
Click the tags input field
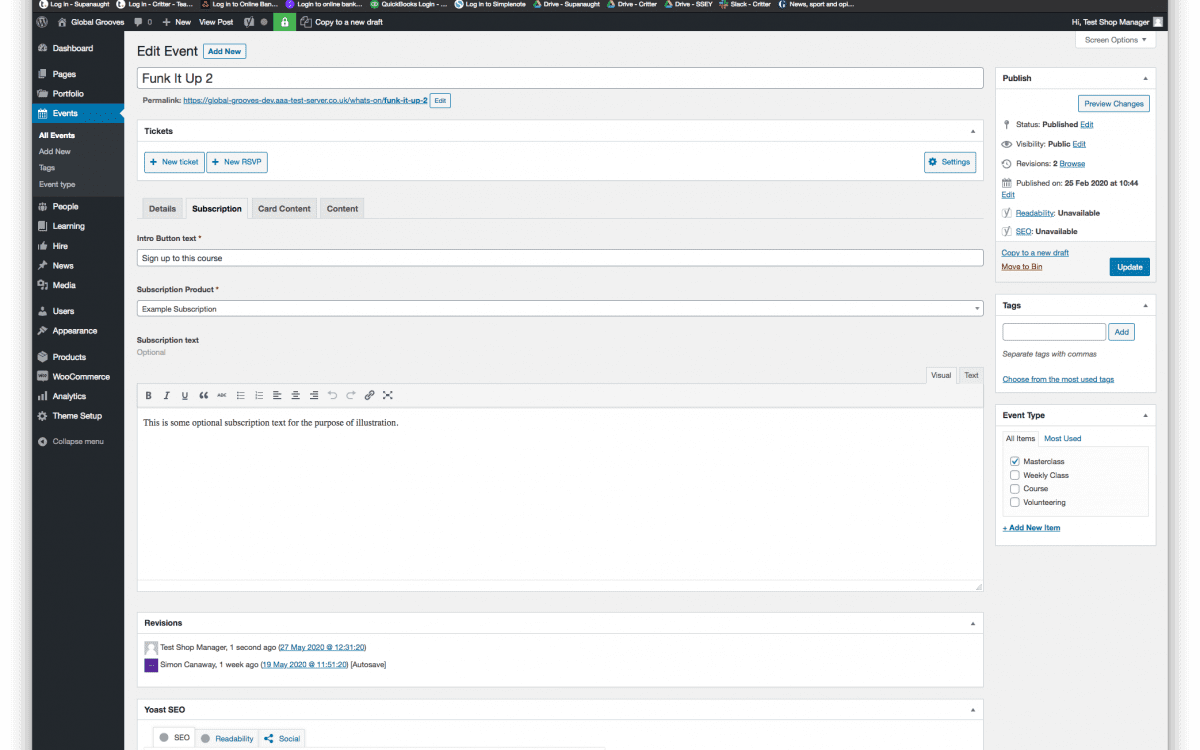pos(1054,332)
